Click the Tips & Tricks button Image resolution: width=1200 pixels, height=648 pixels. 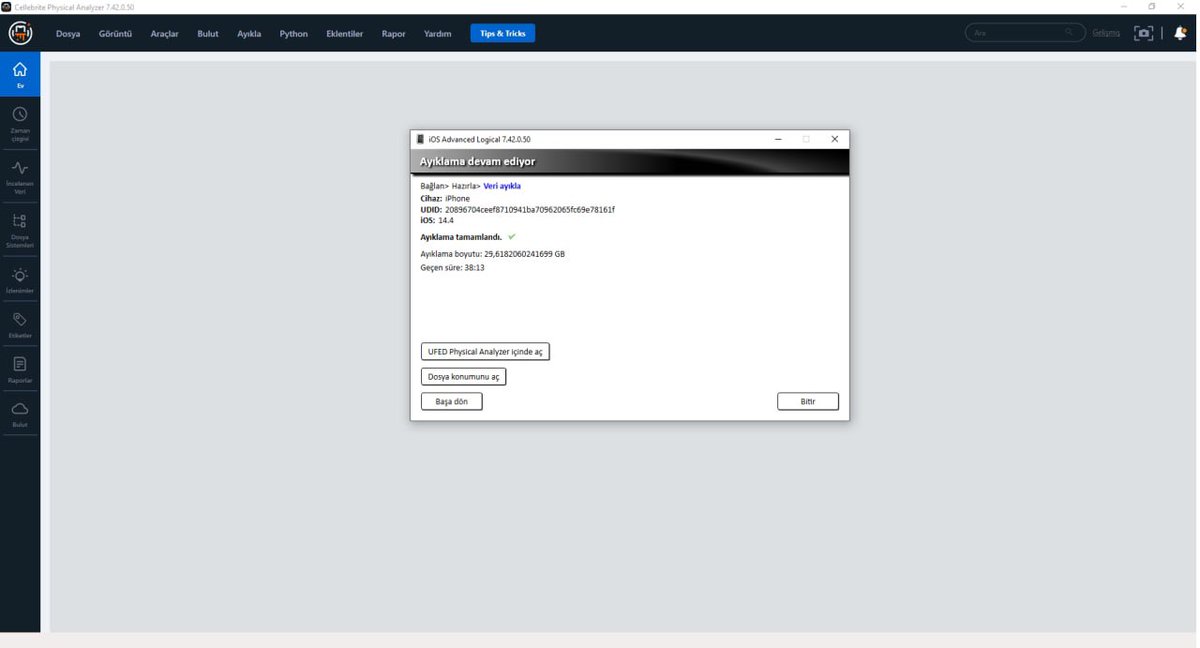tap(503, 33)
